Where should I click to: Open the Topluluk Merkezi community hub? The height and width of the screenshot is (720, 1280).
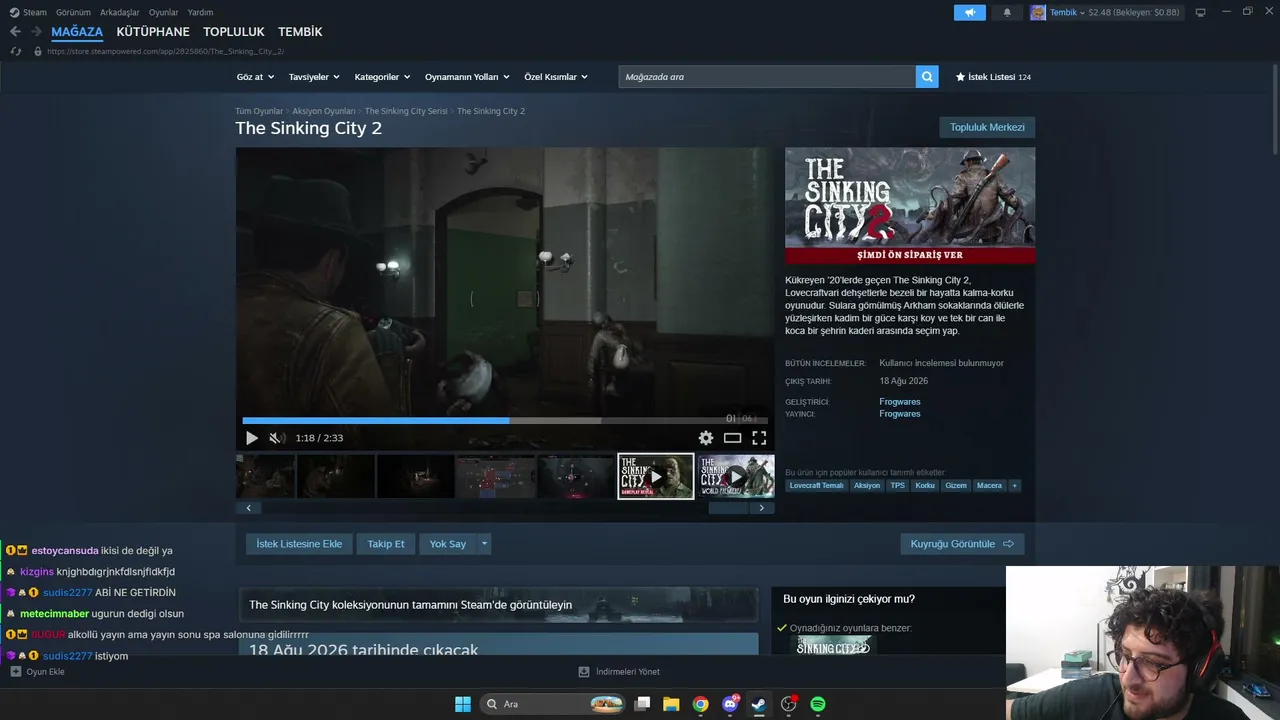pos(987,127)
